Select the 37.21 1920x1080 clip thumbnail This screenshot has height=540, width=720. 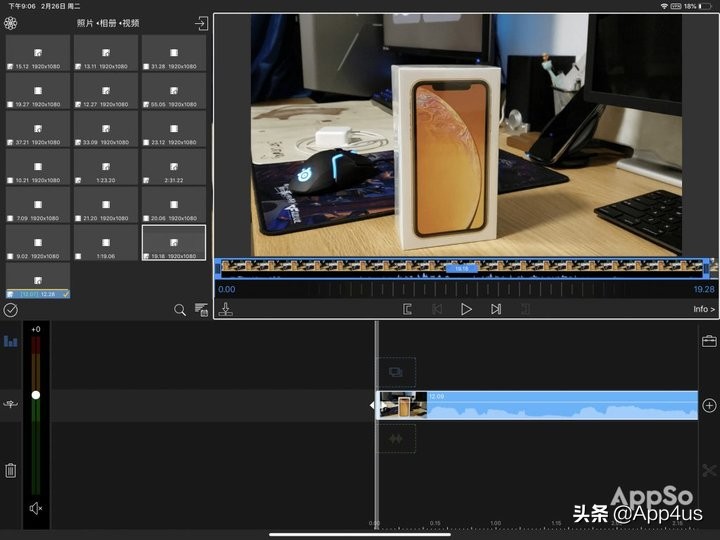[38, 129]
